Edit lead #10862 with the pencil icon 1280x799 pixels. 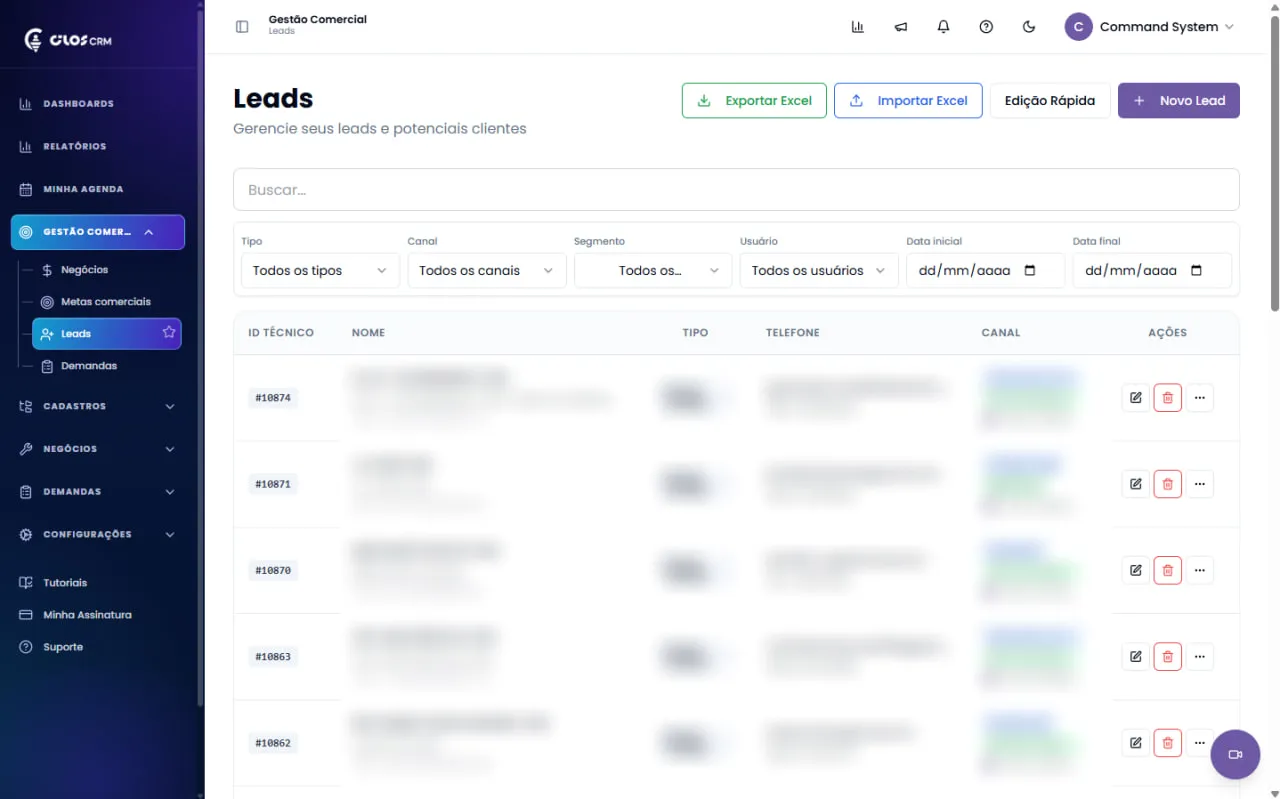coord(1136,743)
